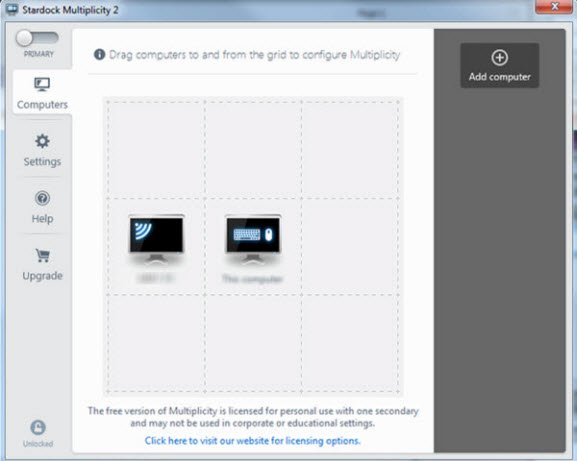The image size is (577, 461).
Task: Open Settings via the gear icon
Action: point(42,141)
